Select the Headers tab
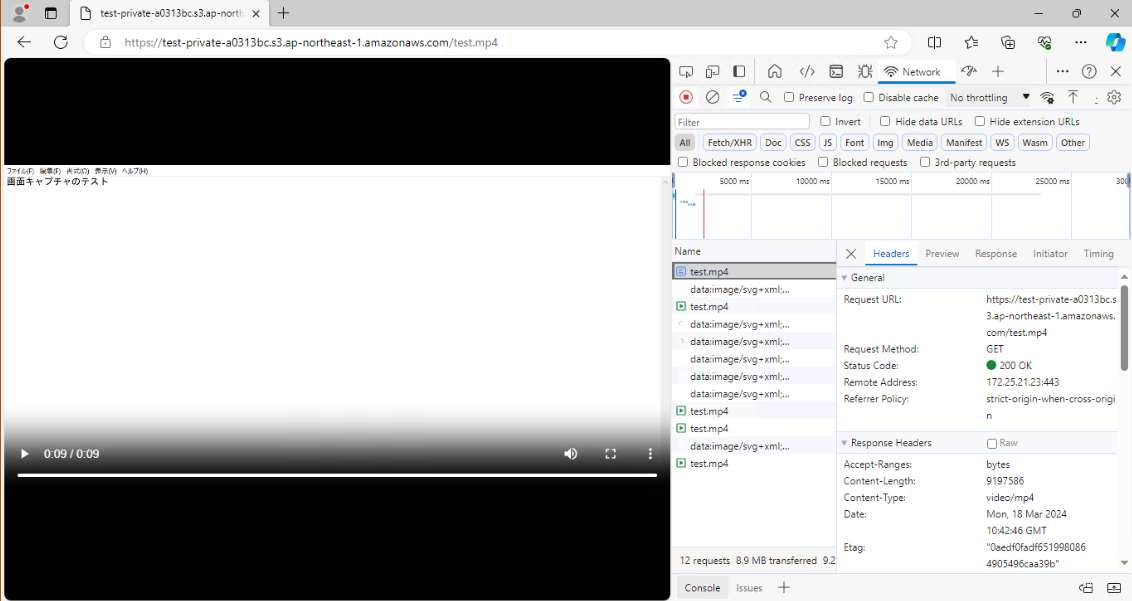This screenshot has height=601, width=1132. [x=891, y=254]
